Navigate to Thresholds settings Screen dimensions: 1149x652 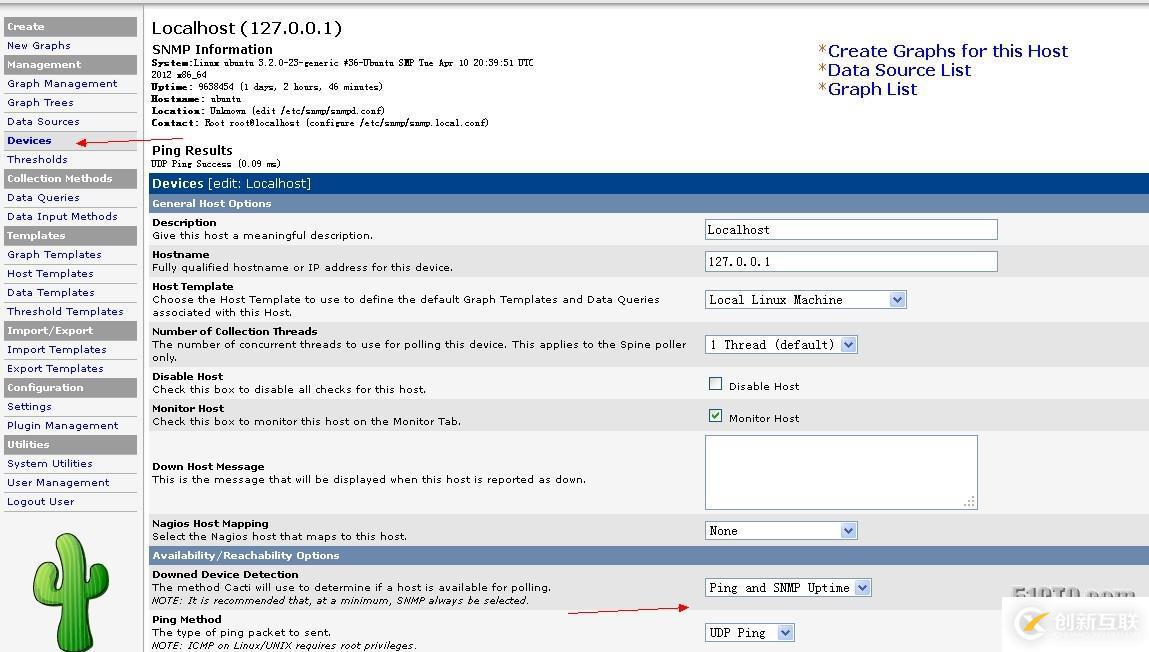(37, 159)
